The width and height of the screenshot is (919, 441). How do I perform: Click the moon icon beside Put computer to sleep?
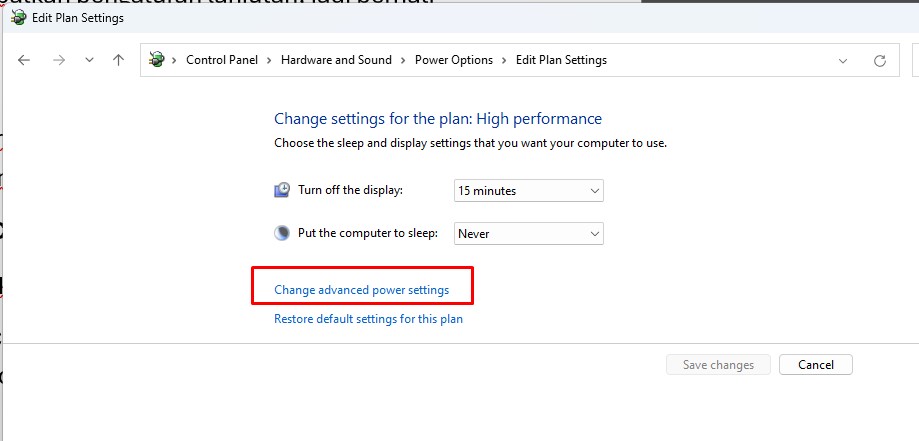[x=282, y=233]
